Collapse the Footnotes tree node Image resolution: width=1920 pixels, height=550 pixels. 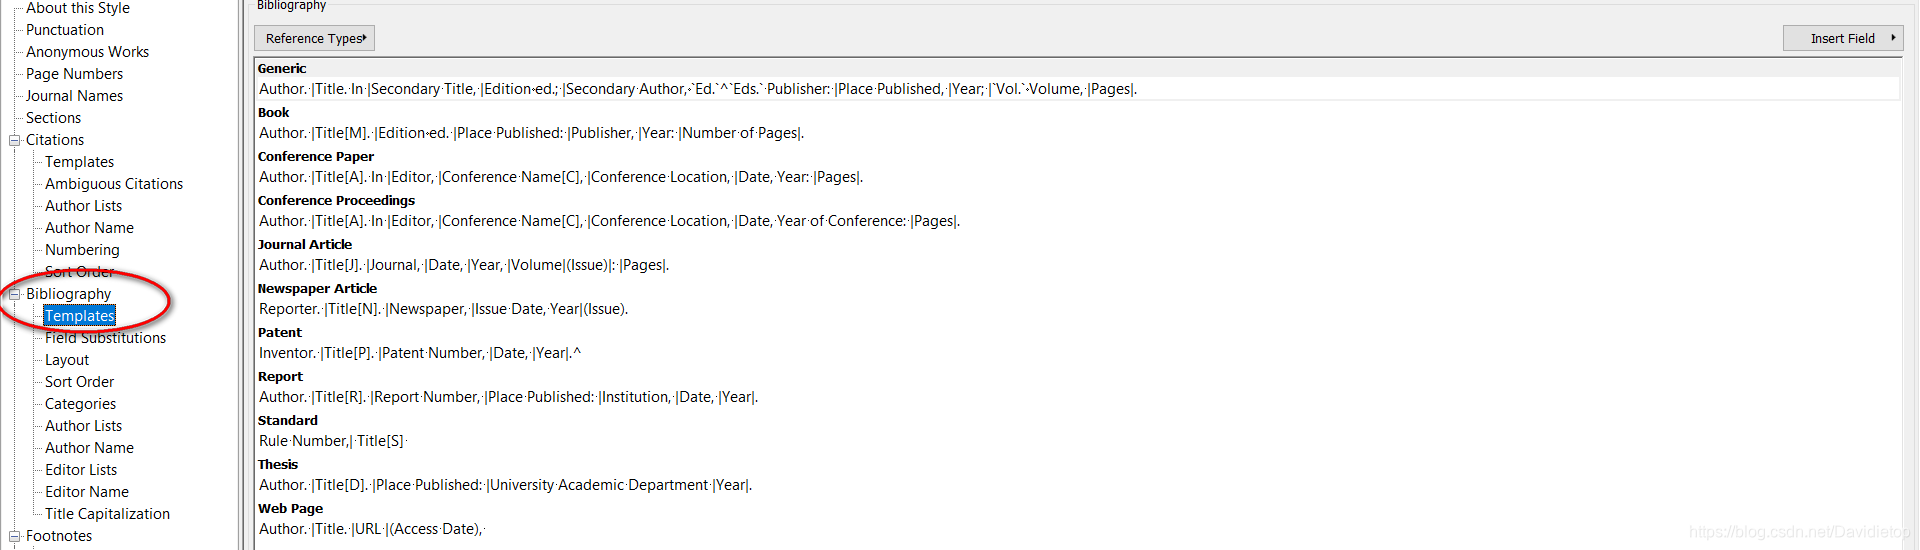point(15,536)
